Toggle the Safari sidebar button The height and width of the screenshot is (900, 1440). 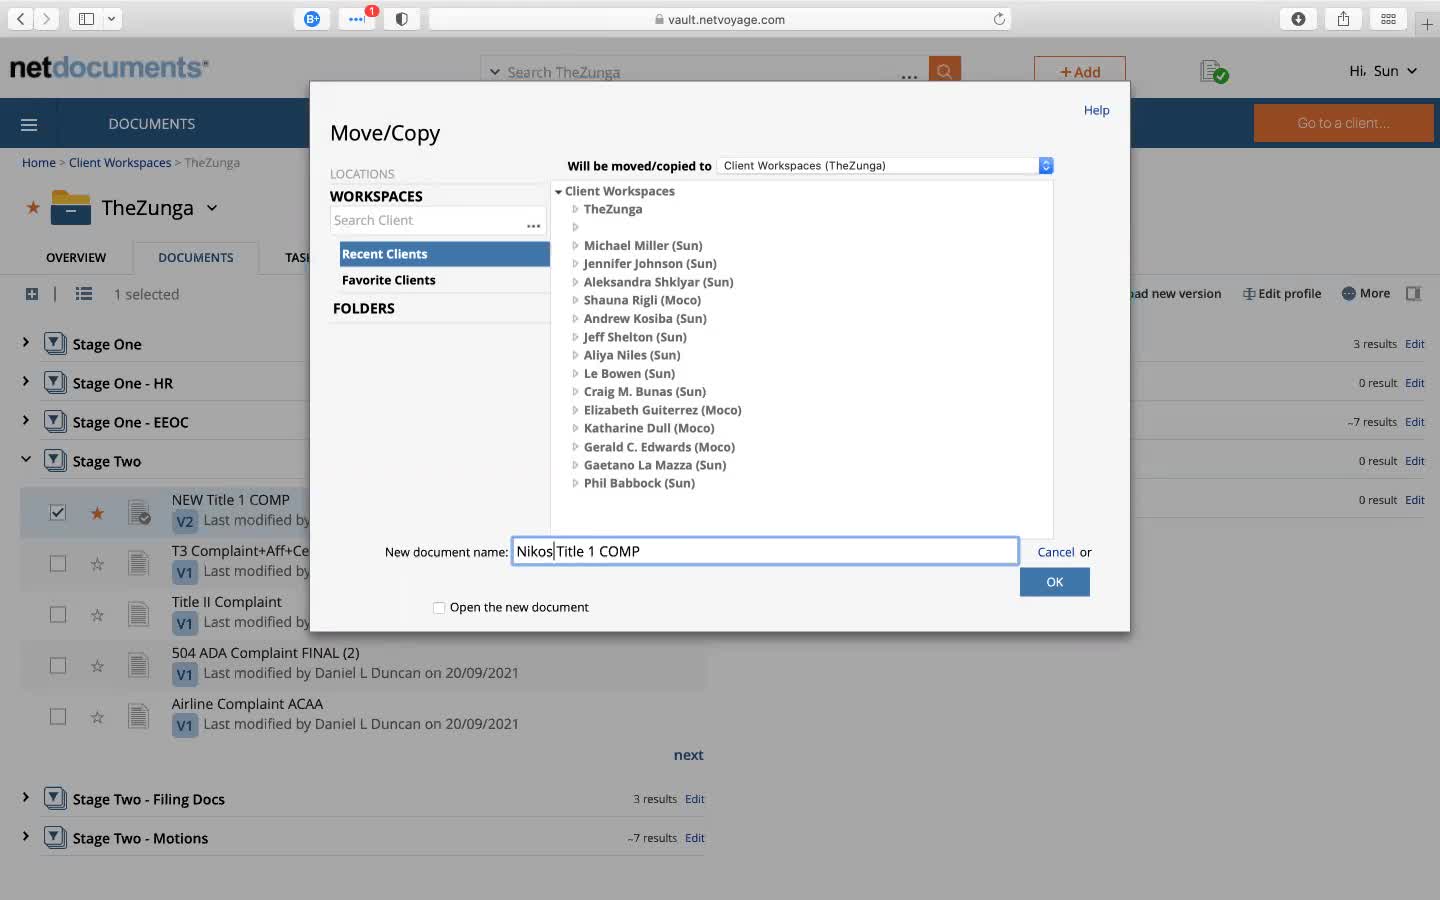pos(86,19)
